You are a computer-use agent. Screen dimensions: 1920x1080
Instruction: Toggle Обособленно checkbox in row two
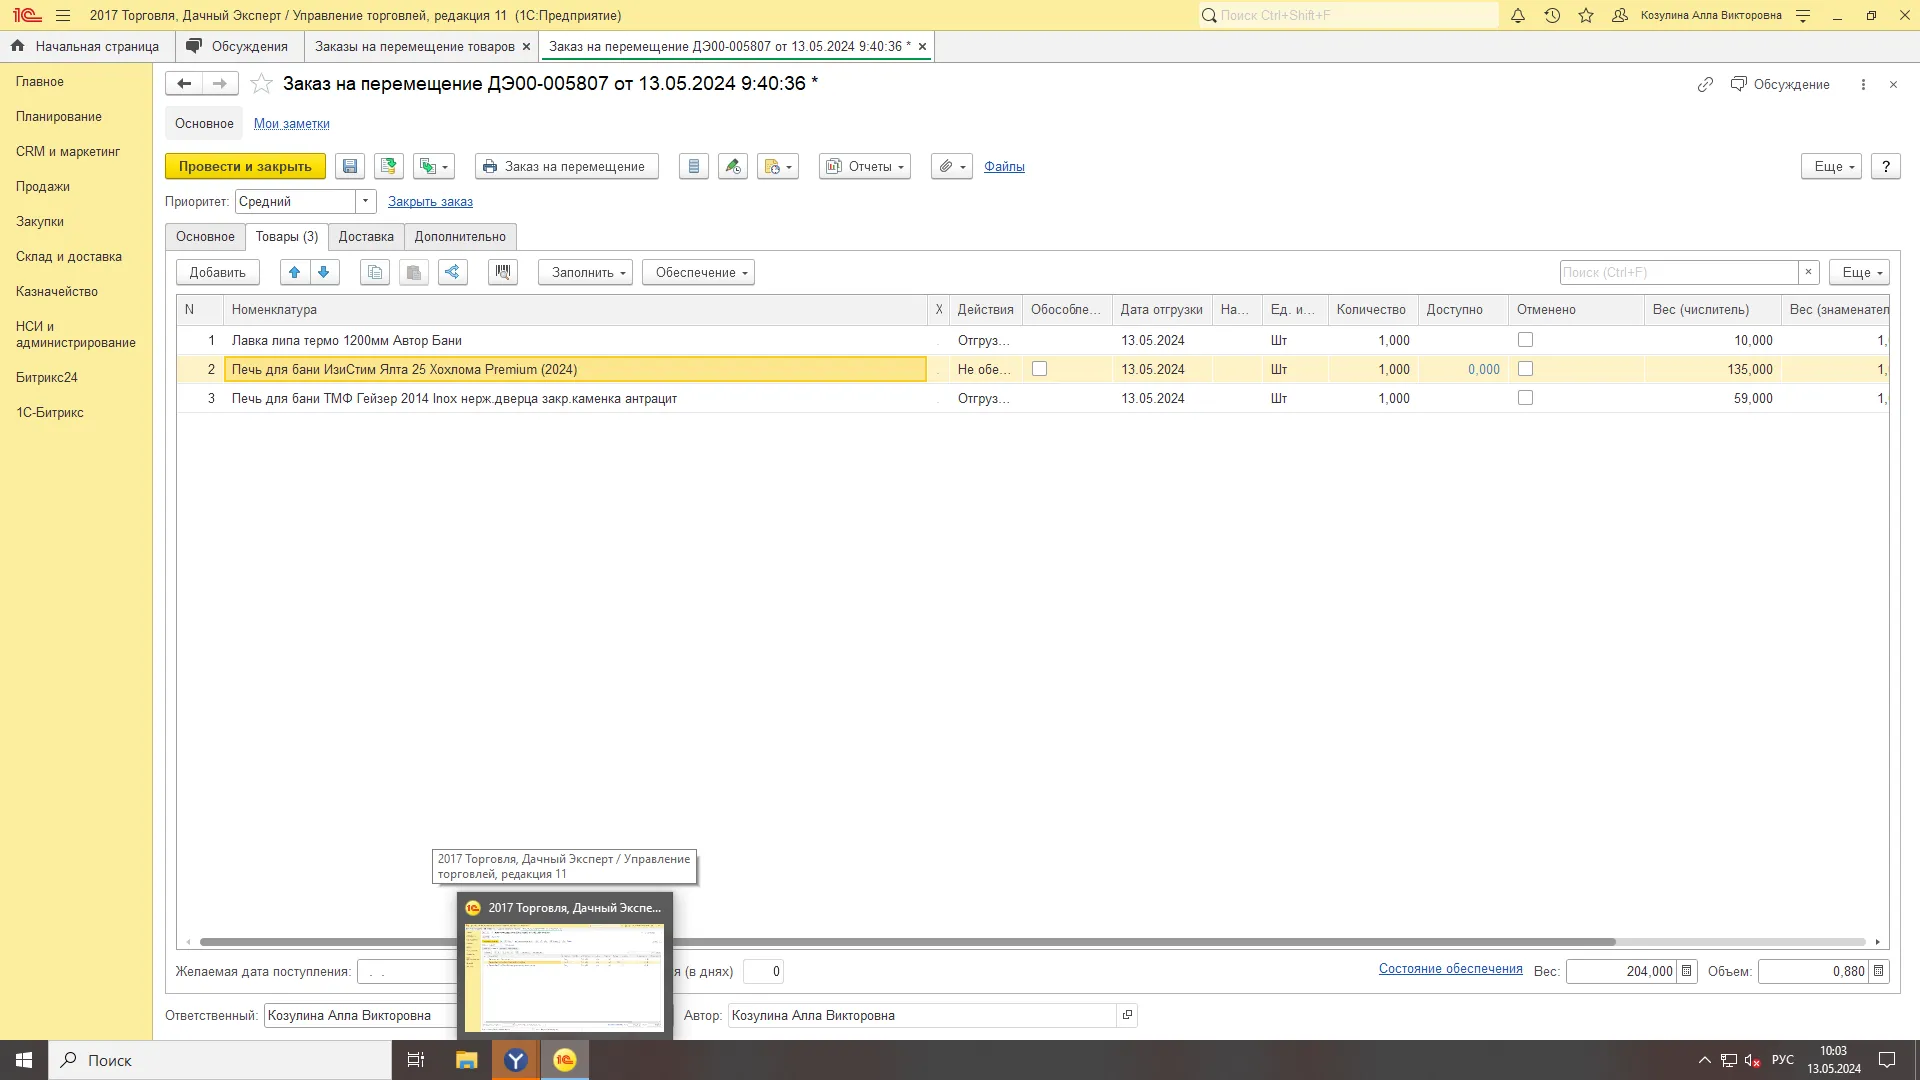pyautogui.click(x=1039, y=369)
